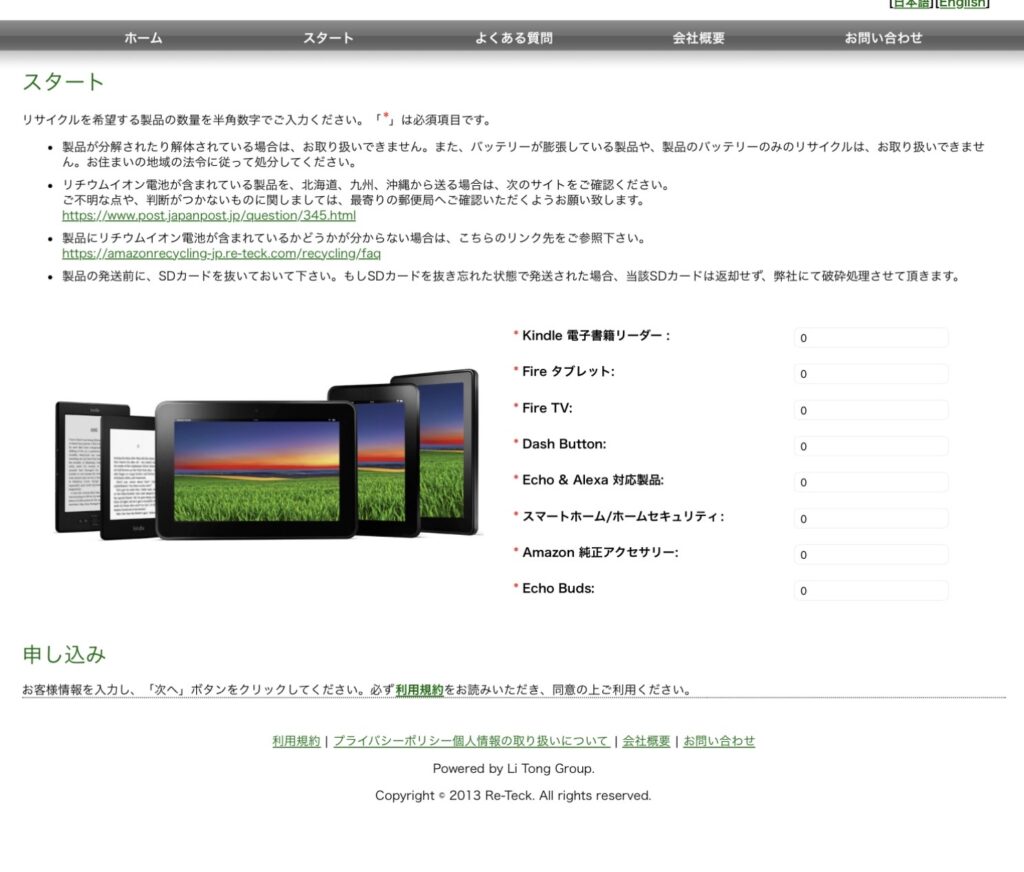
Task: Open 利用規約 link in the 申し込み section
Action: pos(419,690)
